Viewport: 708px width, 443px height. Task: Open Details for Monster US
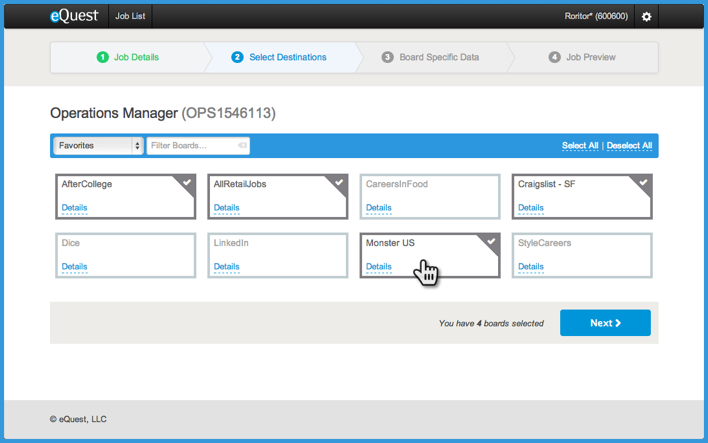379,266
